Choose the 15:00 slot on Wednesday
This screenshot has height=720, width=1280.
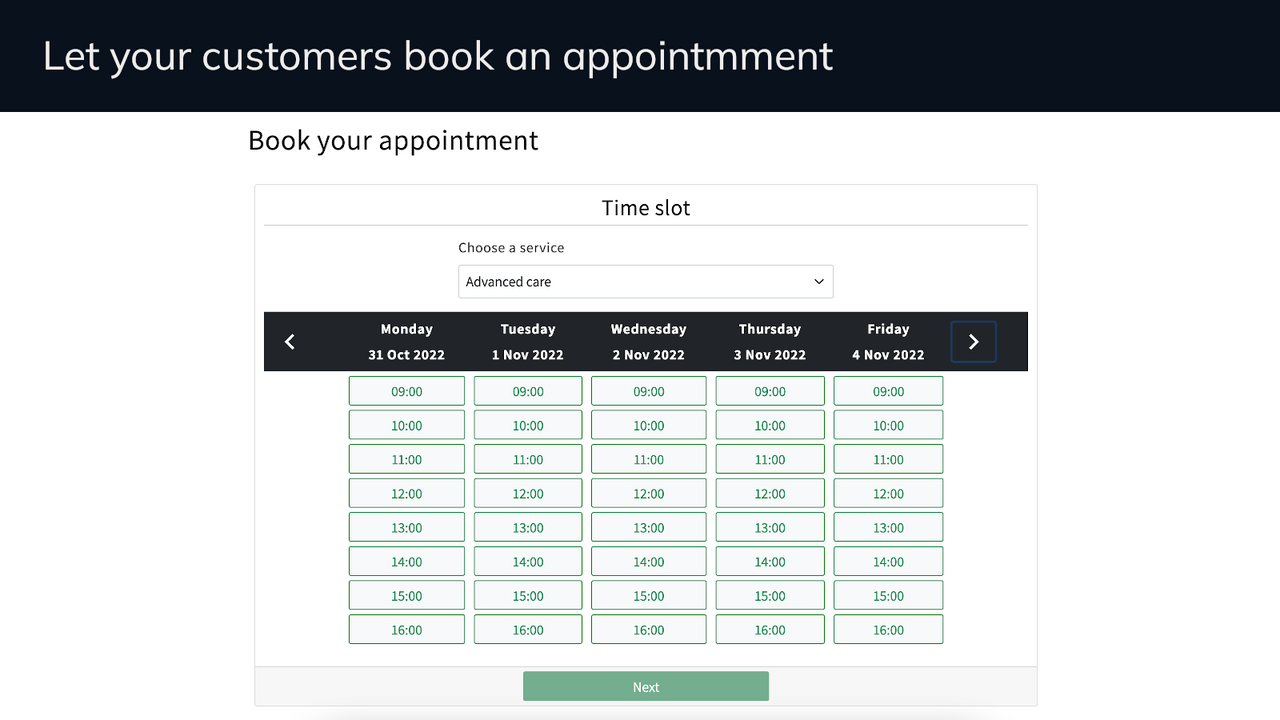coord(648,595)
